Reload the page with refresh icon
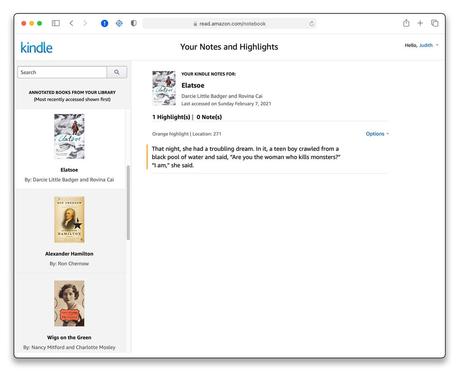460x373 pixels. pos(311,23)
